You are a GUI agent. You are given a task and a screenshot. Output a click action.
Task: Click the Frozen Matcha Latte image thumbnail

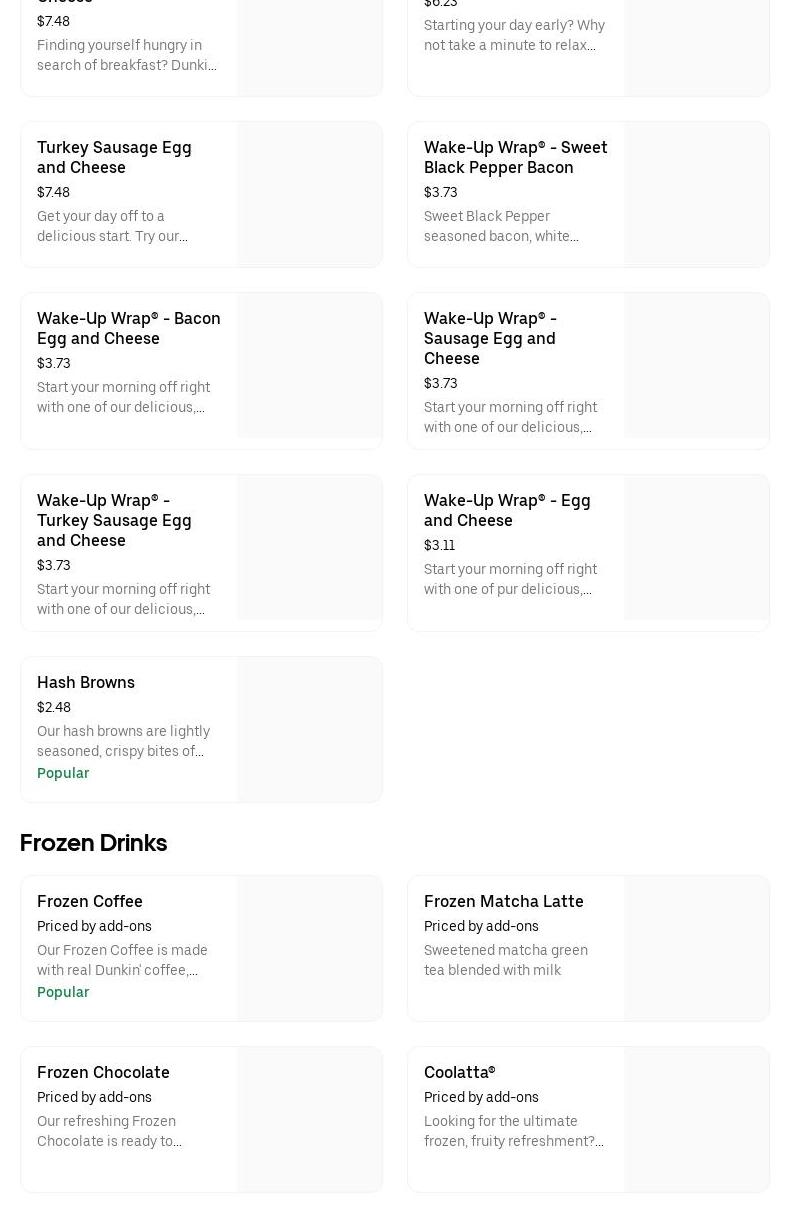coord(696,948)
